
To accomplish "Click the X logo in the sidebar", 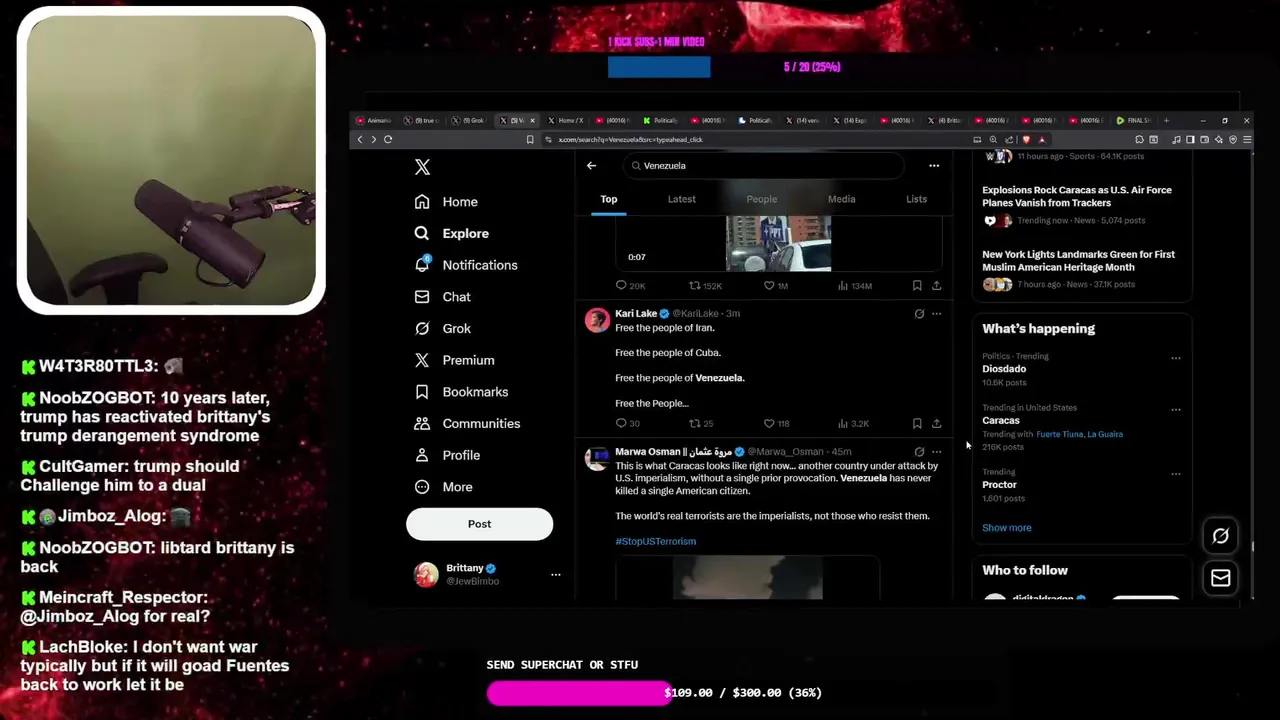I will tap(422, 168).
